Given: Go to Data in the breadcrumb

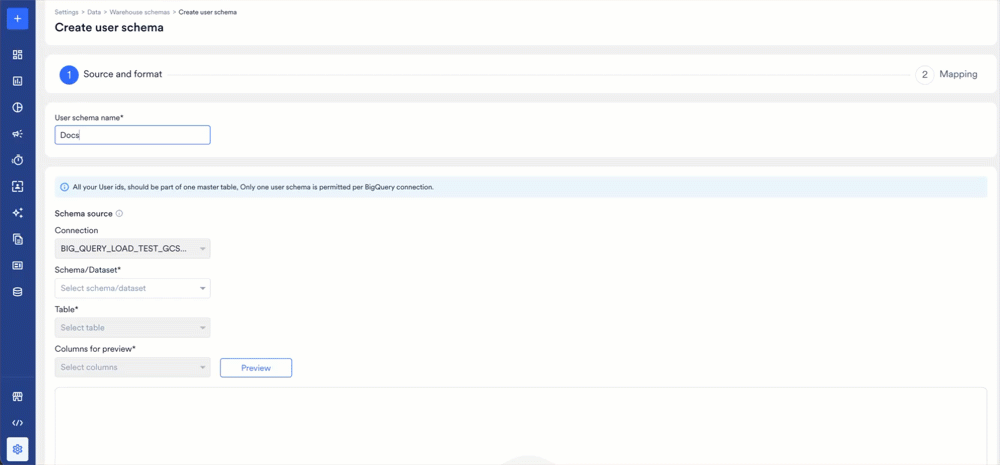Looking at the screenshot, I should pos(94,13).
